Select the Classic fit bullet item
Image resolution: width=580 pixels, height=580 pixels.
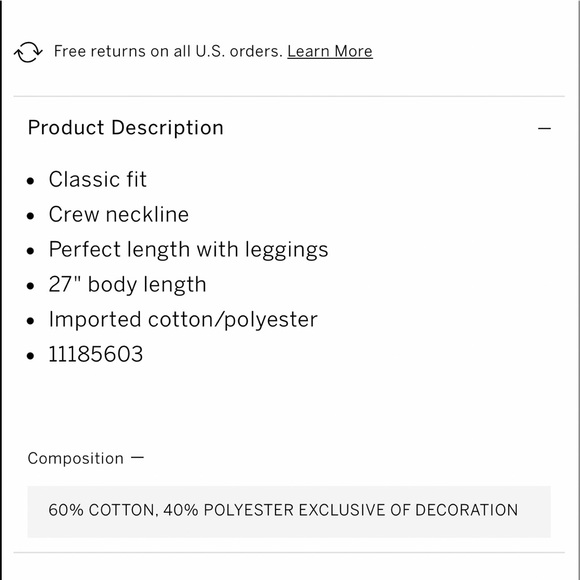pyautogui.click(x=98, y=179)
